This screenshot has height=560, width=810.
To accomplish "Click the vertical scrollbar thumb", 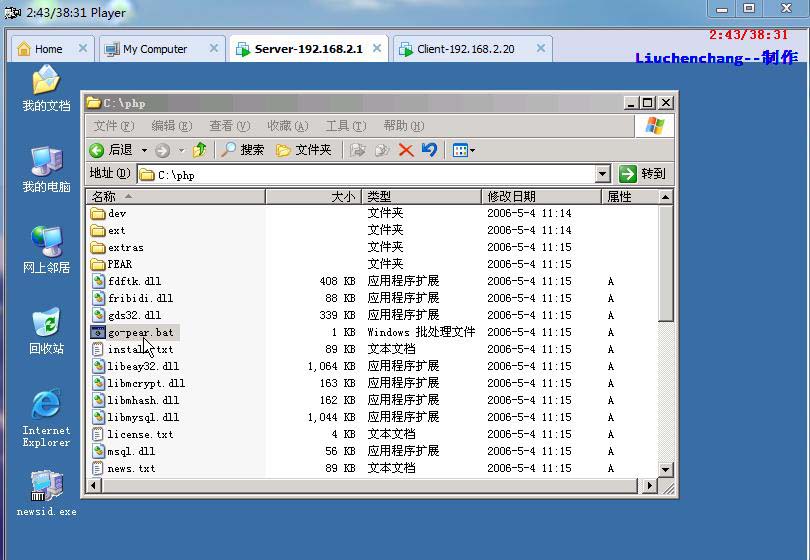I will [x=665, y=263].
